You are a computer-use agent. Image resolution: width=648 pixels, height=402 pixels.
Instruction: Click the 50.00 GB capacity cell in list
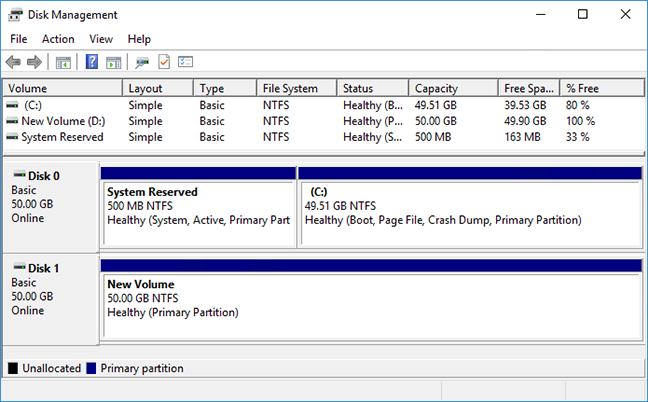pyautogui.click(x=436, y=121)
